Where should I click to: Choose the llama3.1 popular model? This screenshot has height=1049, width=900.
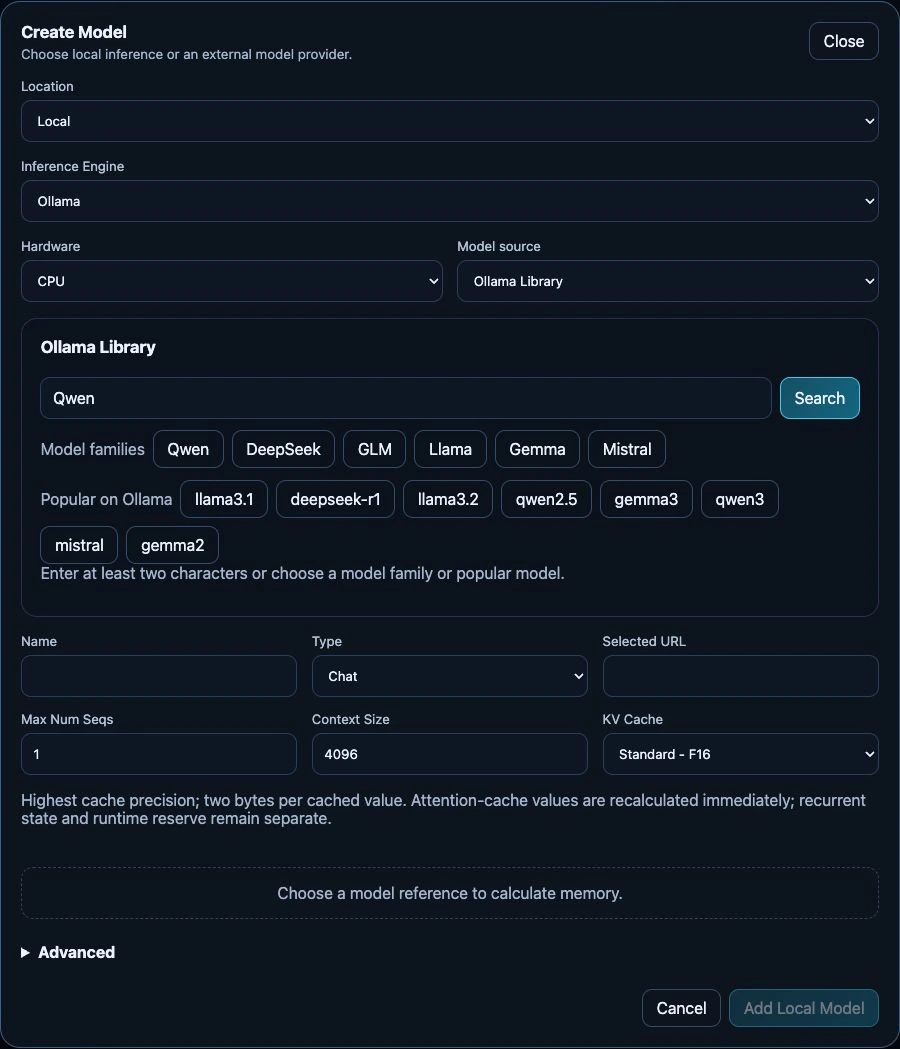click(x=224, y=499)
